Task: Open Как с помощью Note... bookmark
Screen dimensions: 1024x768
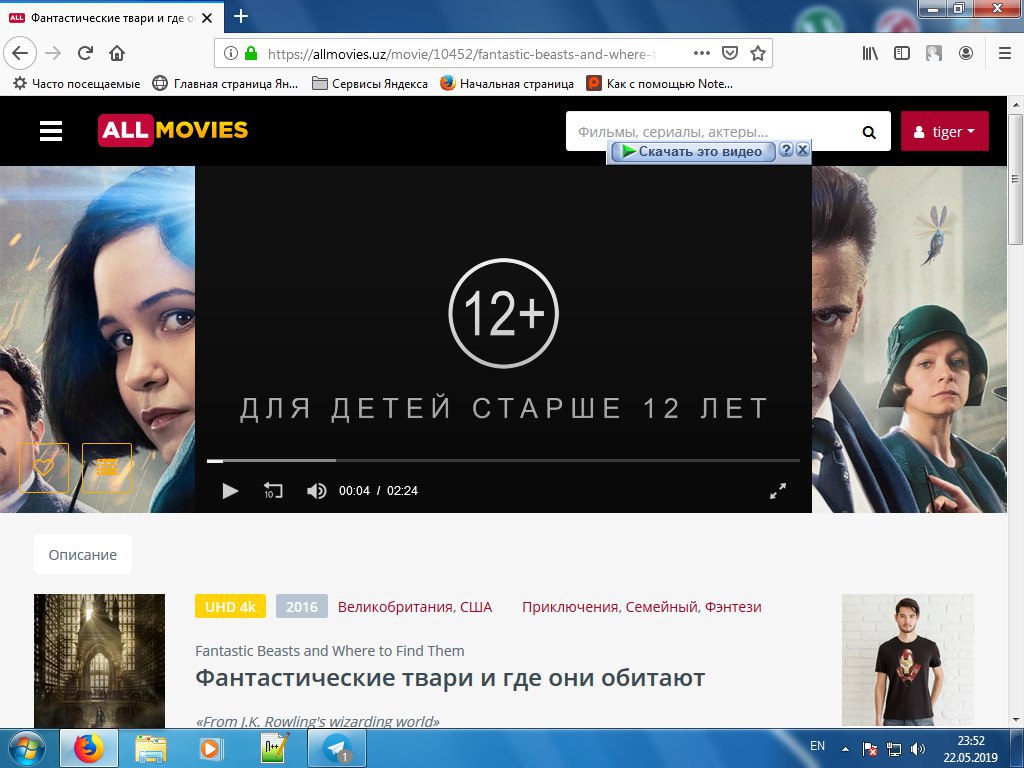Action: [x=660, y=84]
